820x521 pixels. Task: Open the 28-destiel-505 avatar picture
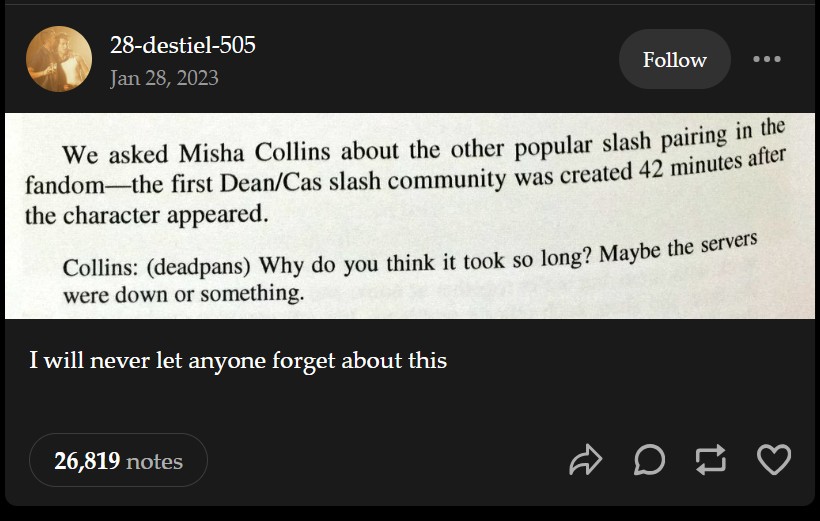click(59, 59)
